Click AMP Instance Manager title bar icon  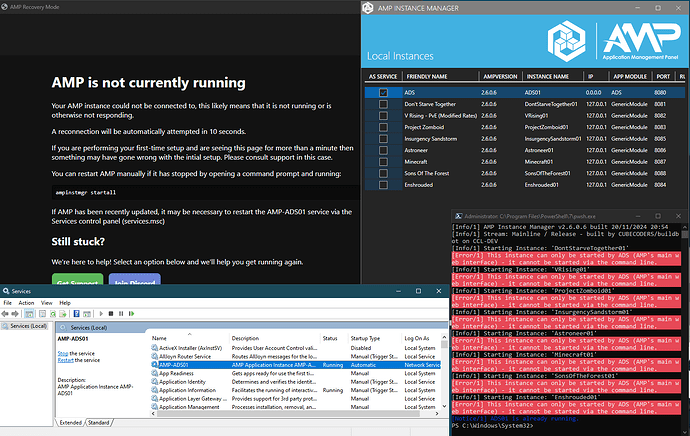[368, 8]
